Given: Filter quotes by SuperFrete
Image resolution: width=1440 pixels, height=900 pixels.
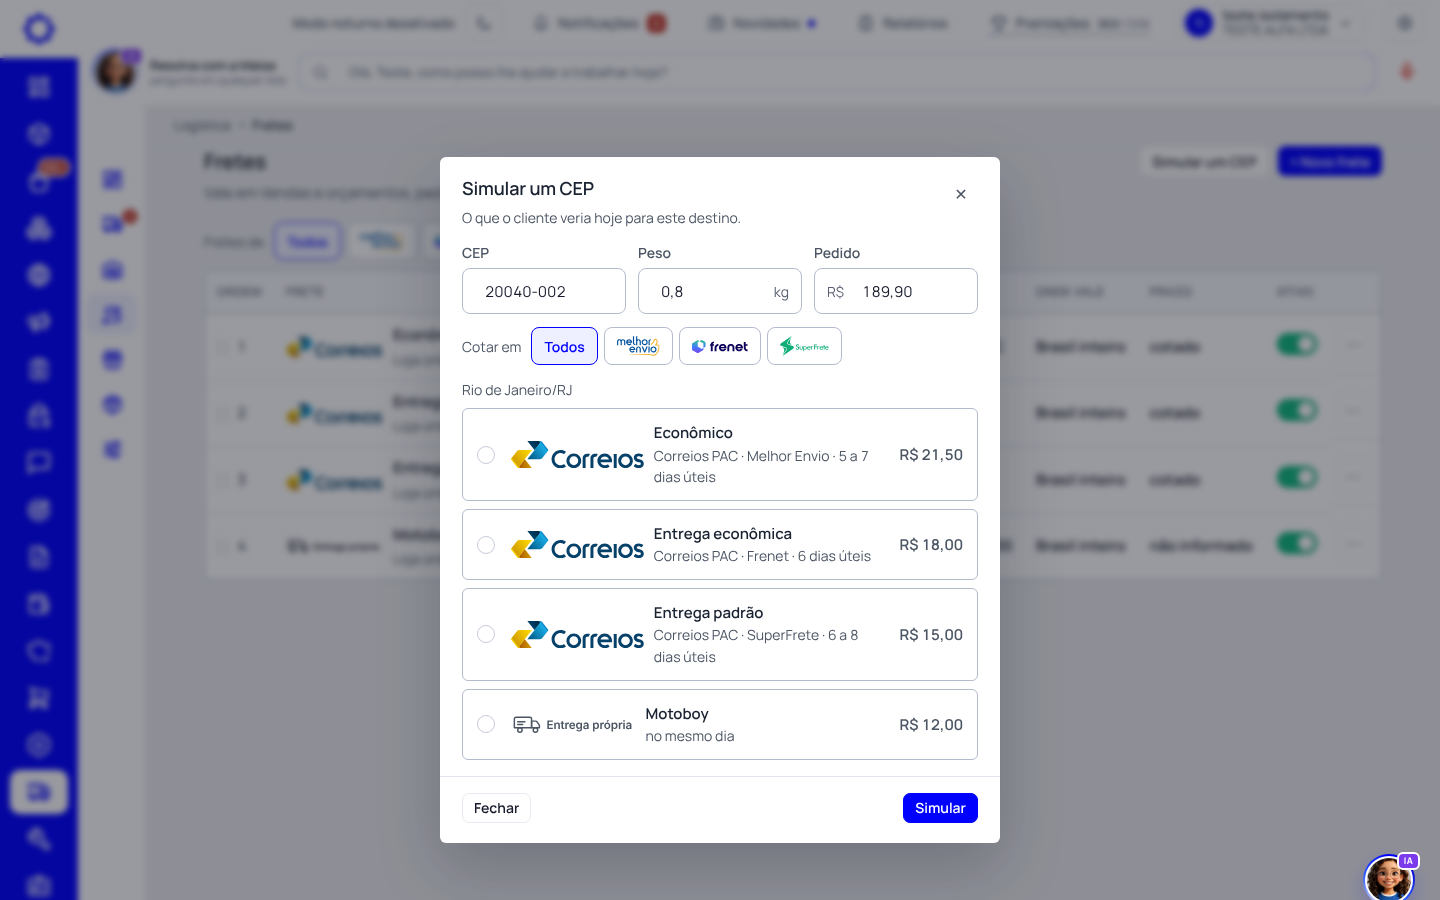Looking at the screenshot, I should pos(804,346).
